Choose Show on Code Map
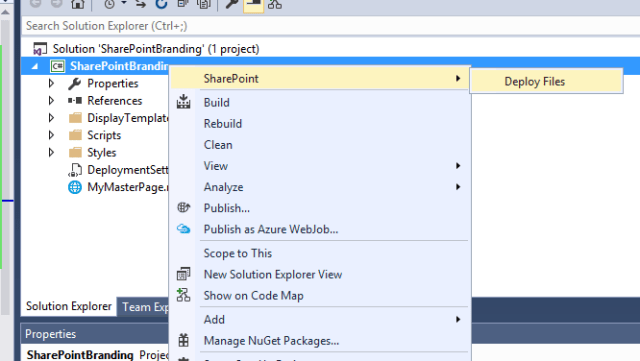 (320, 296)
